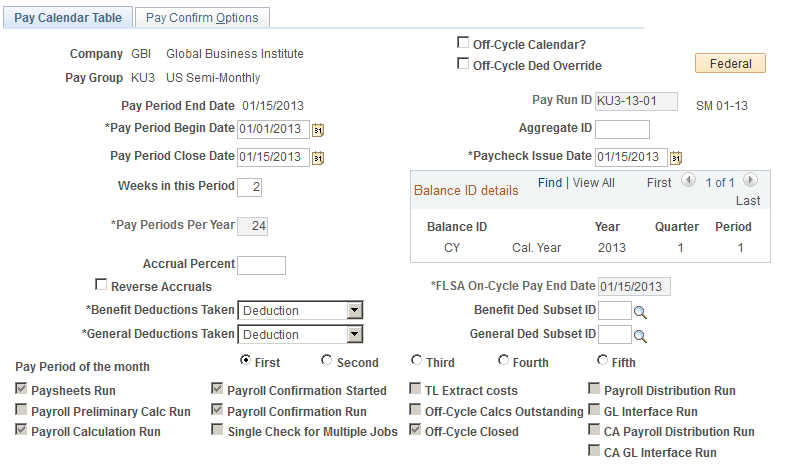
Task: Click the Federal button
Action: point(730,64)
